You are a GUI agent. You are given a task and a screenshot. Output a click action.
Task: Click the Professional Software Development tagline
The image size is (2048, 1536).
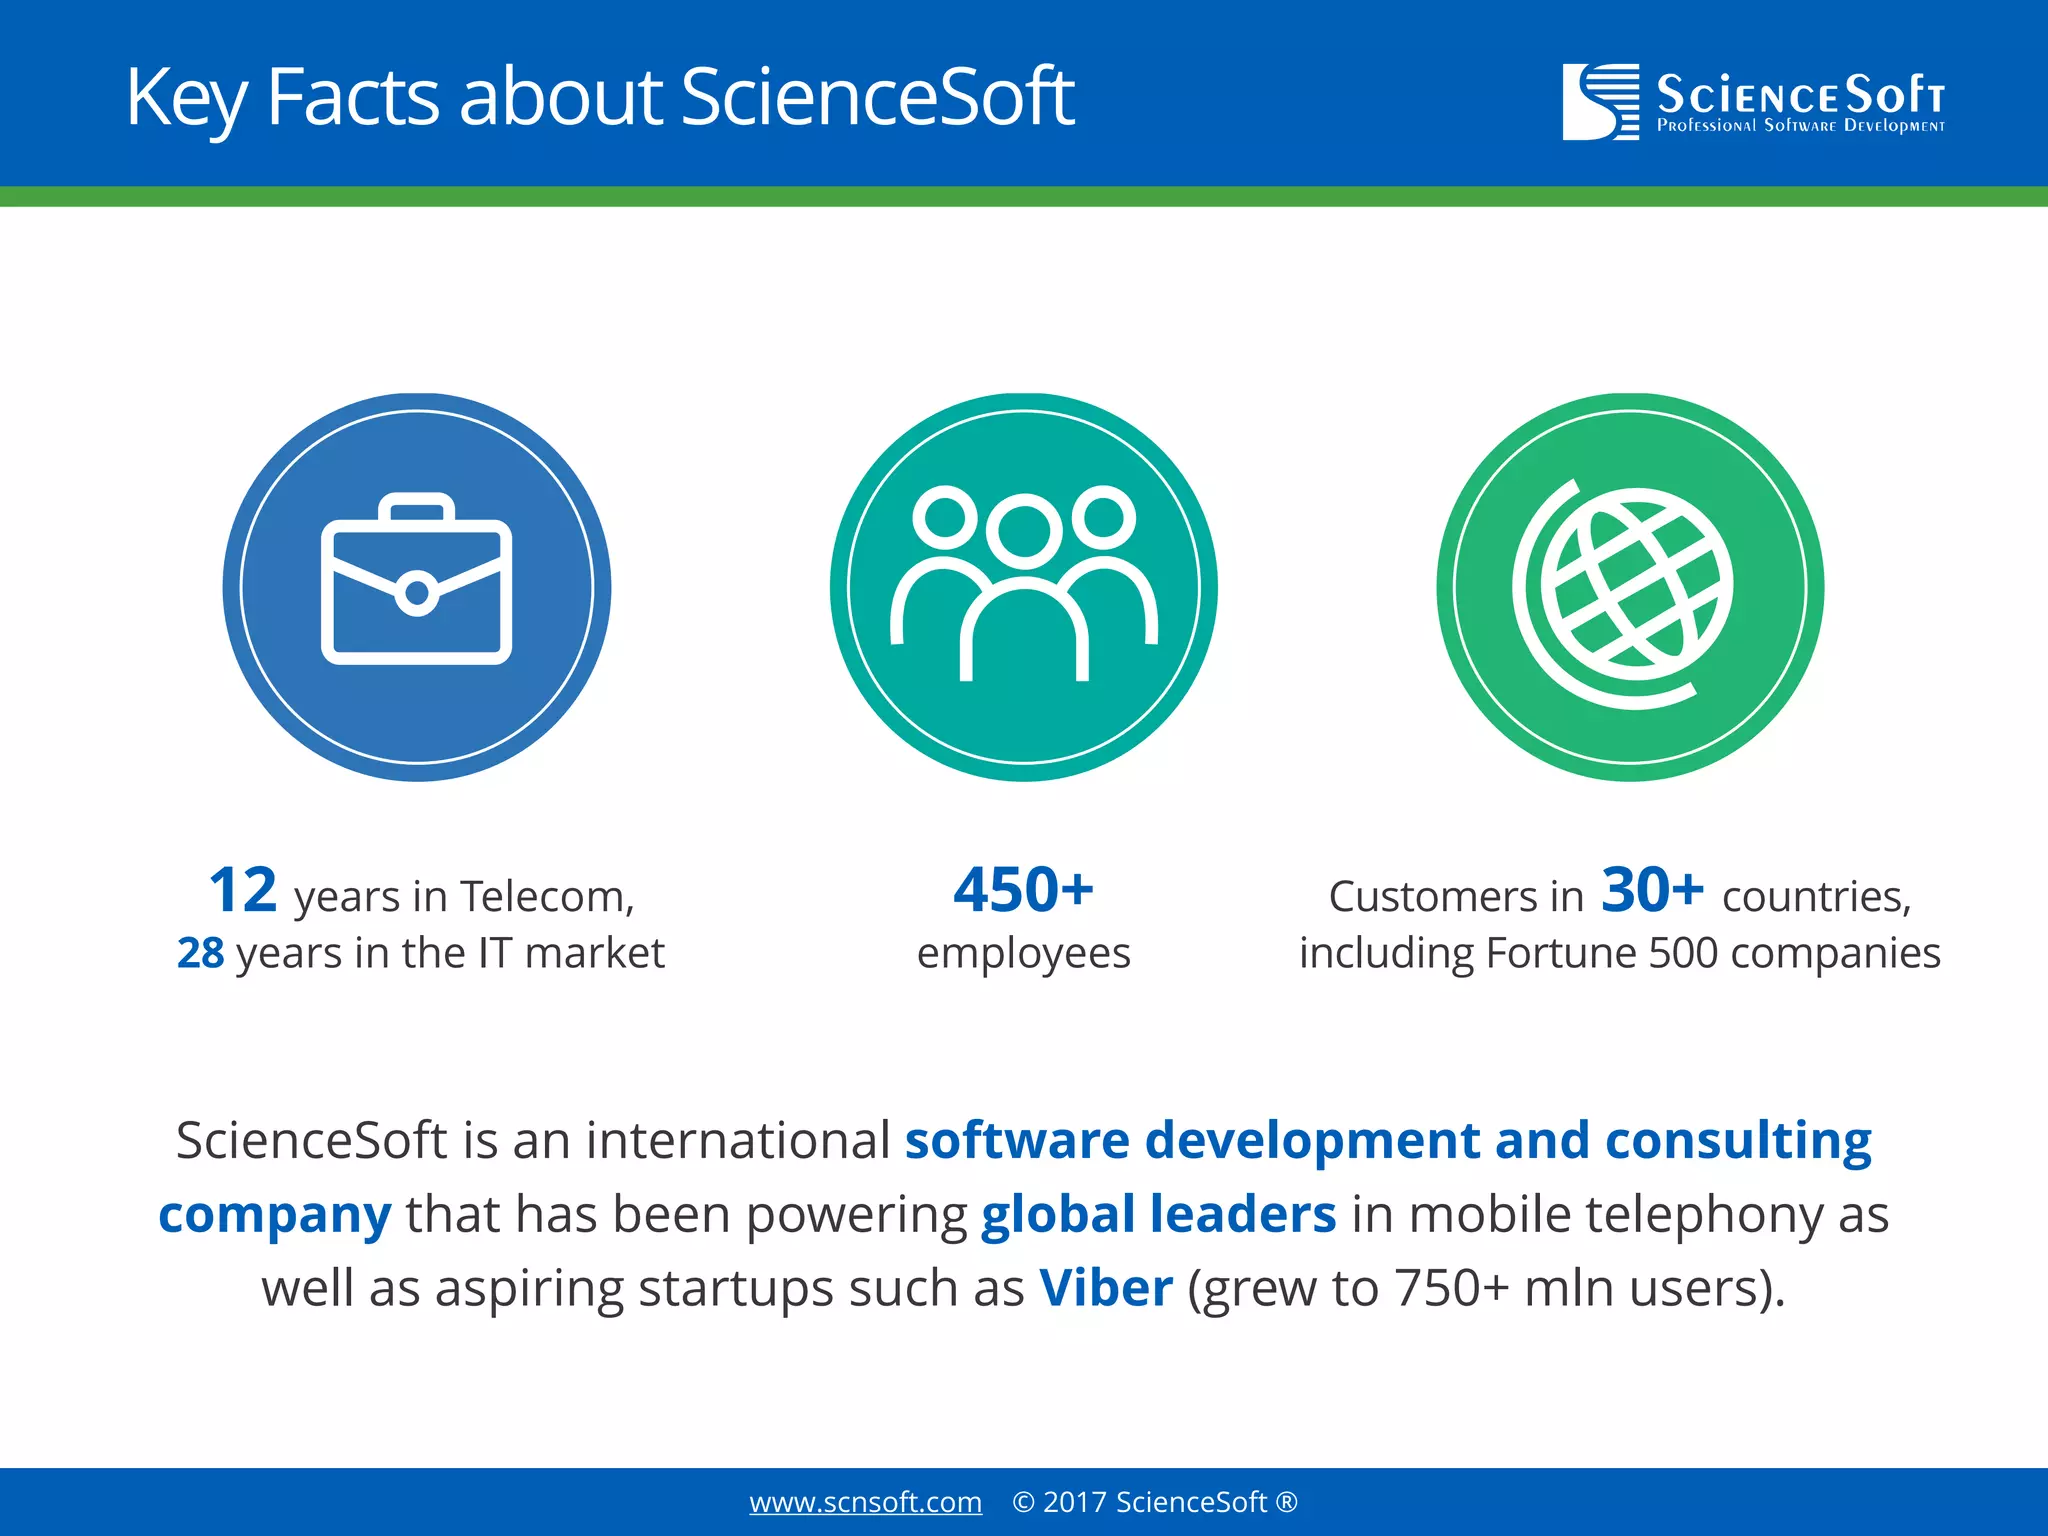coord(1800,126)
